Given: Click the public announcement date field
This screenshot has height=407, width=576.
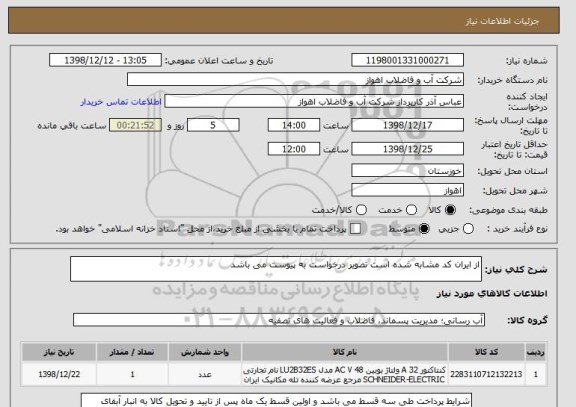Looking at the screenshot, I should tap(105, 60).
